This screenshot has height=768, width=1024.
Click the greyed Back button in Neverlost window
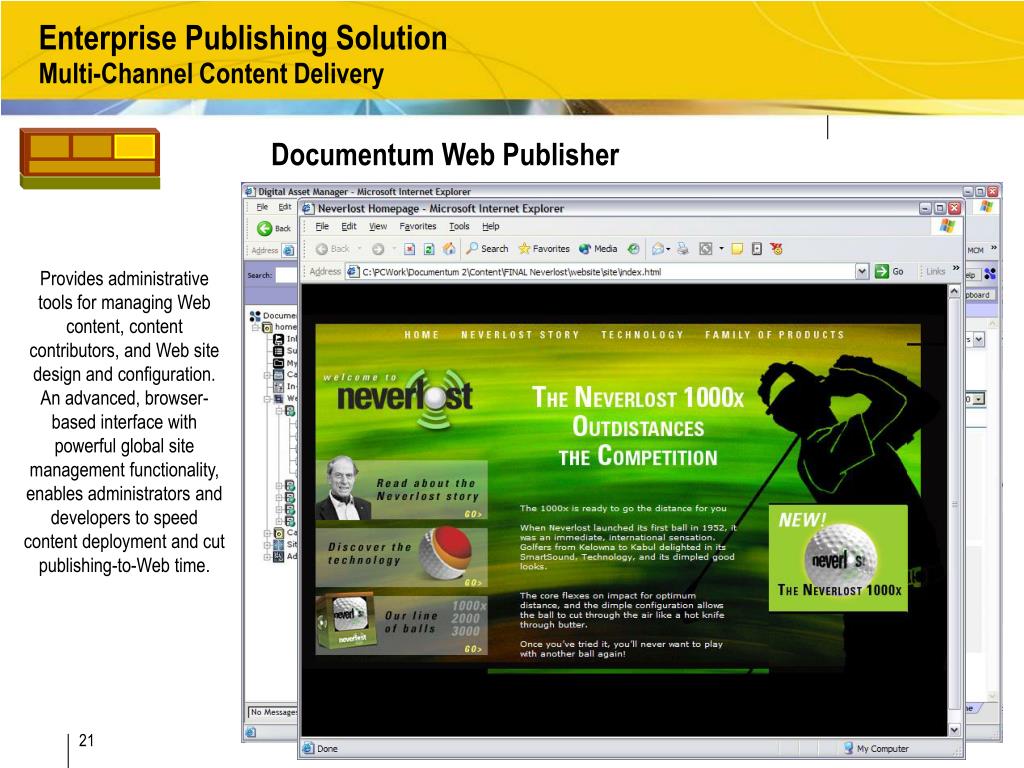[332, 249]
